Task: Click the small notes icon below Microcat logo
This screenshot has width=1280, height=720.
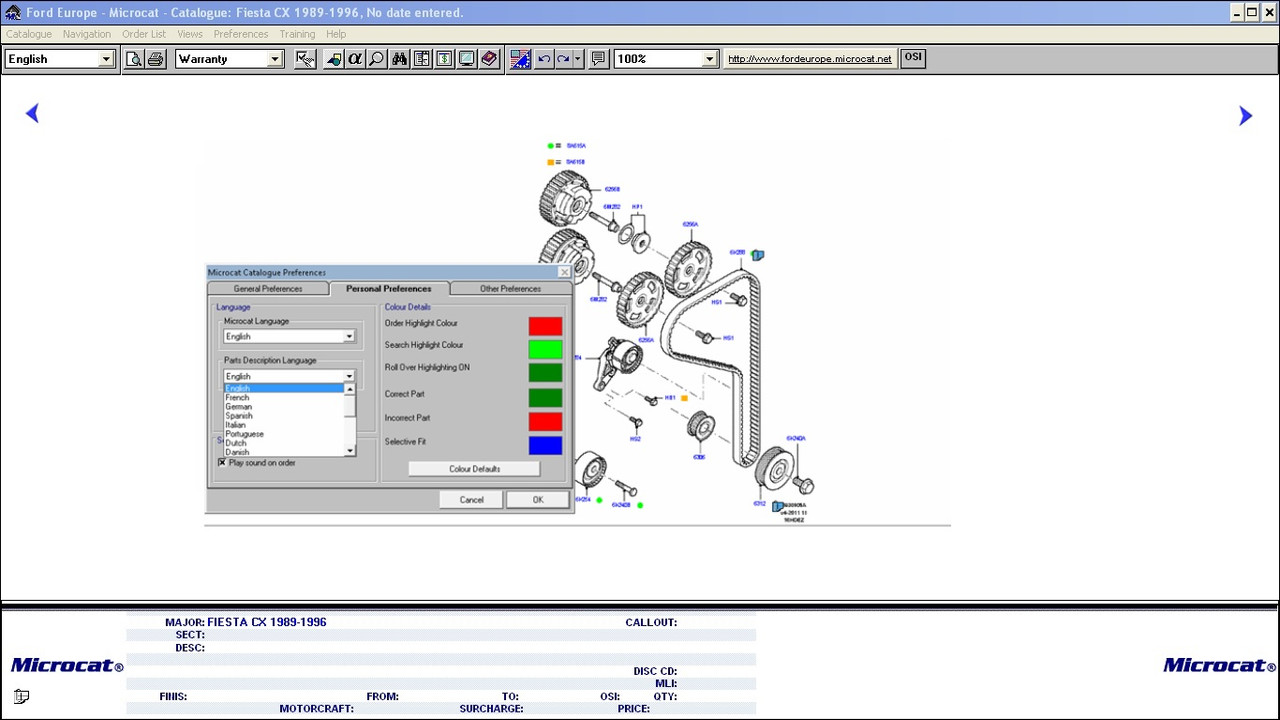Action: coord(21,696)
